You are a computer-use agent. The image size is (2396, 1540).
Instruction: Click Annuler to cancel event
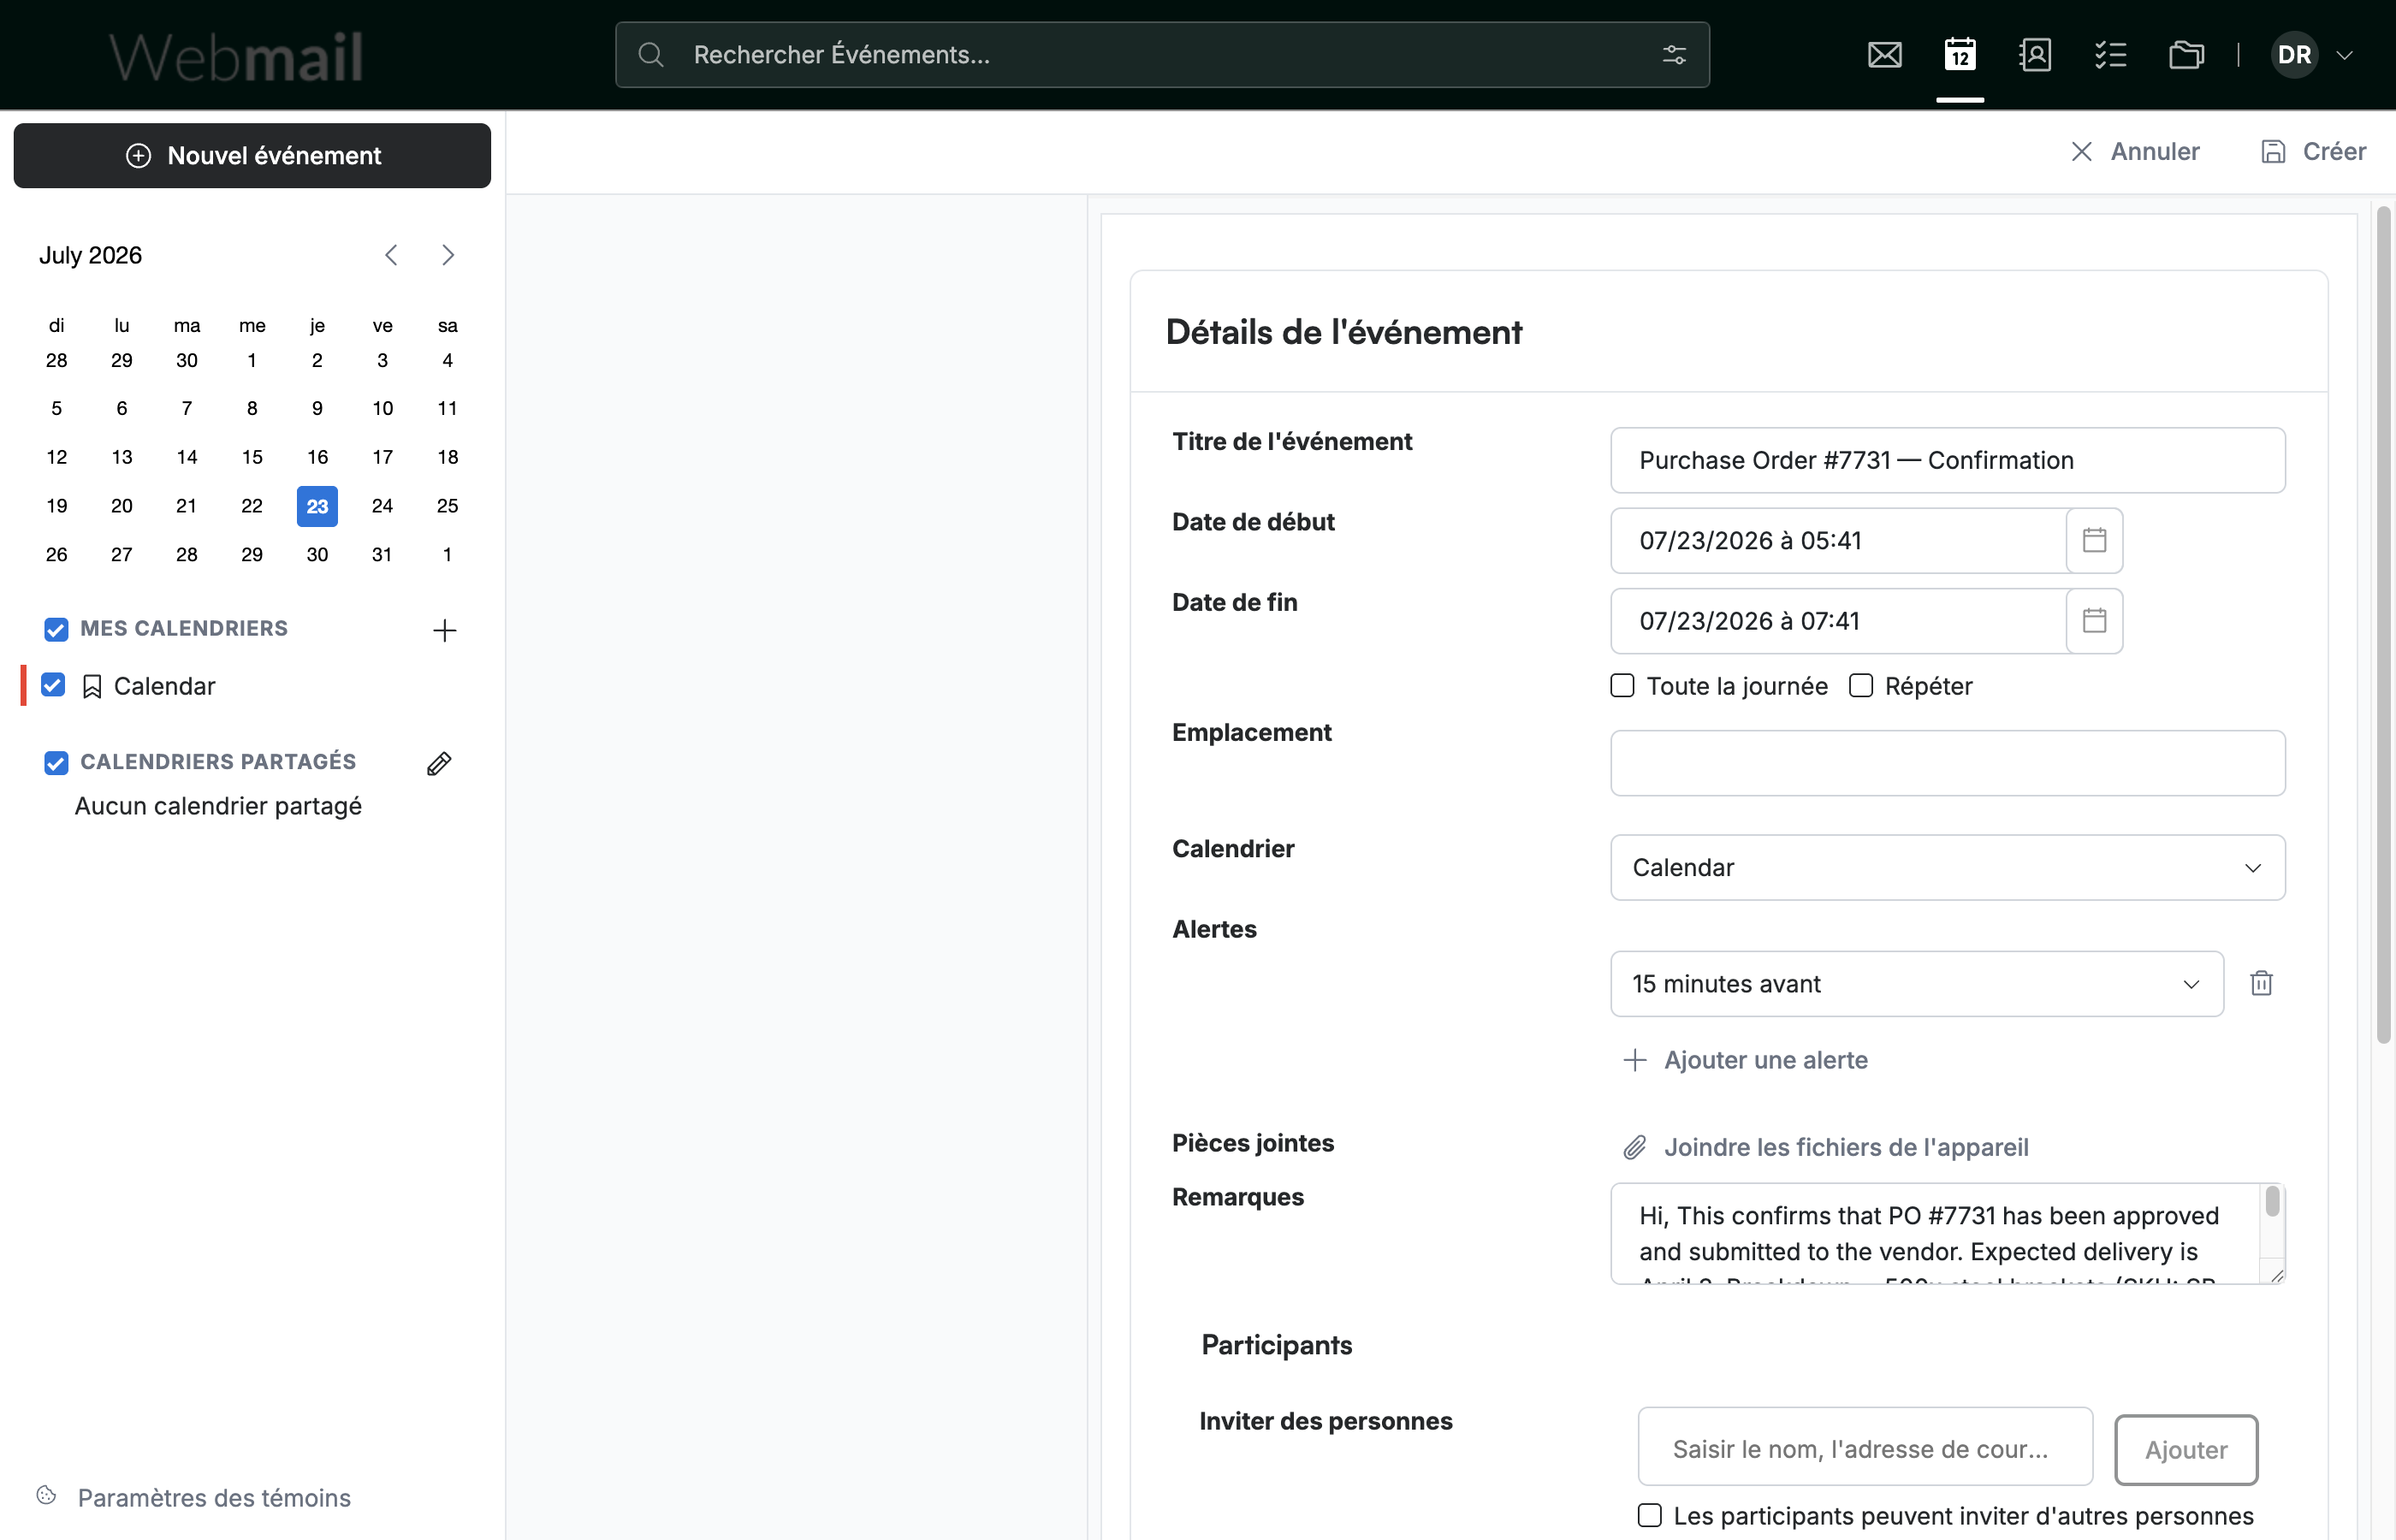point(2134,152)
